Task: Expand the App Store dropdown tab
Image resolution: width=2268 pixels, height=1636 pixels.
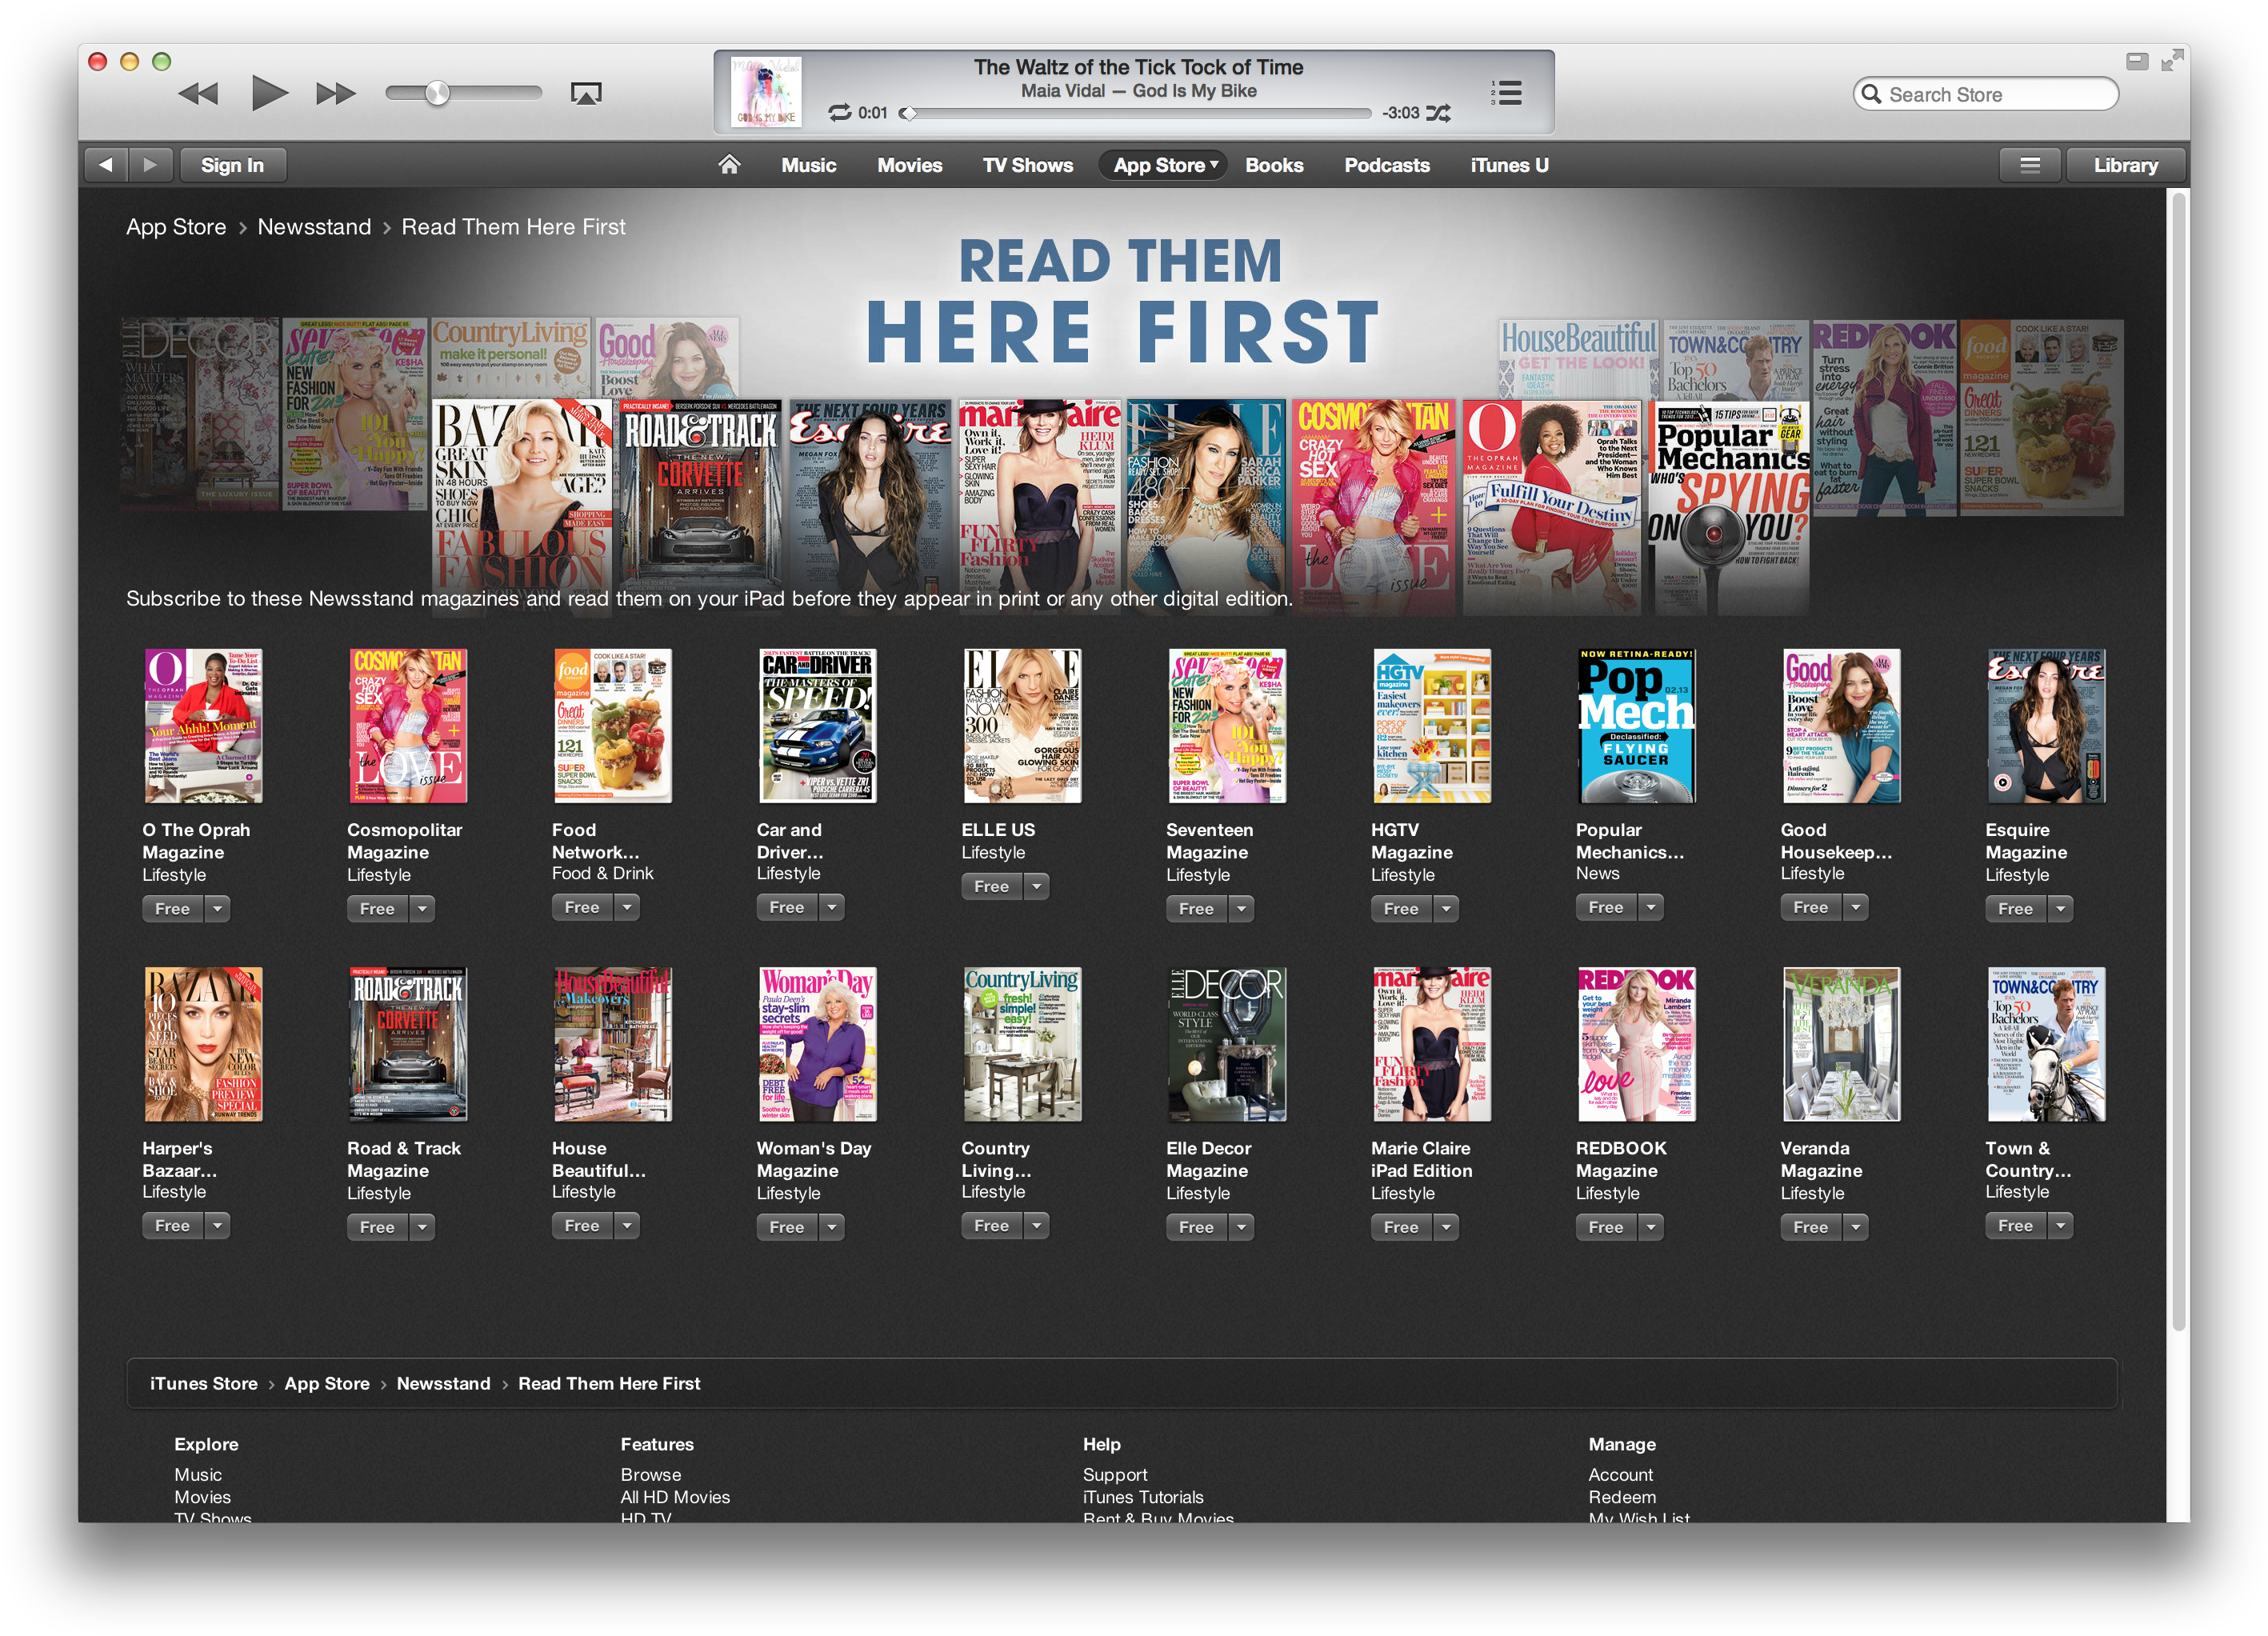Action: (1165, 165)
